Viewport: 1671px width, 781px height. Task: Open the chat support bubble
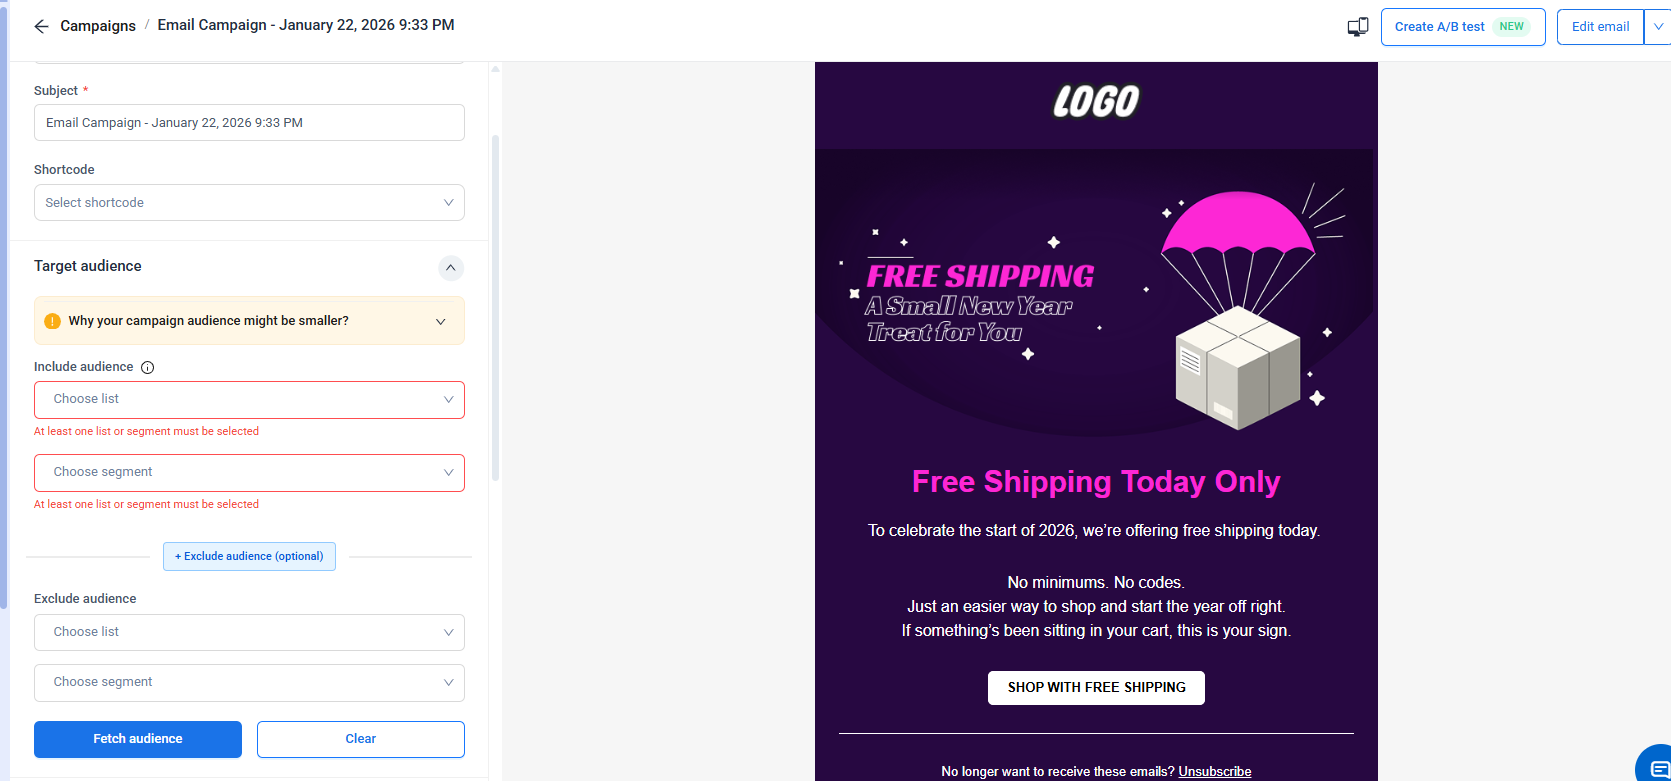point(1655,767)
